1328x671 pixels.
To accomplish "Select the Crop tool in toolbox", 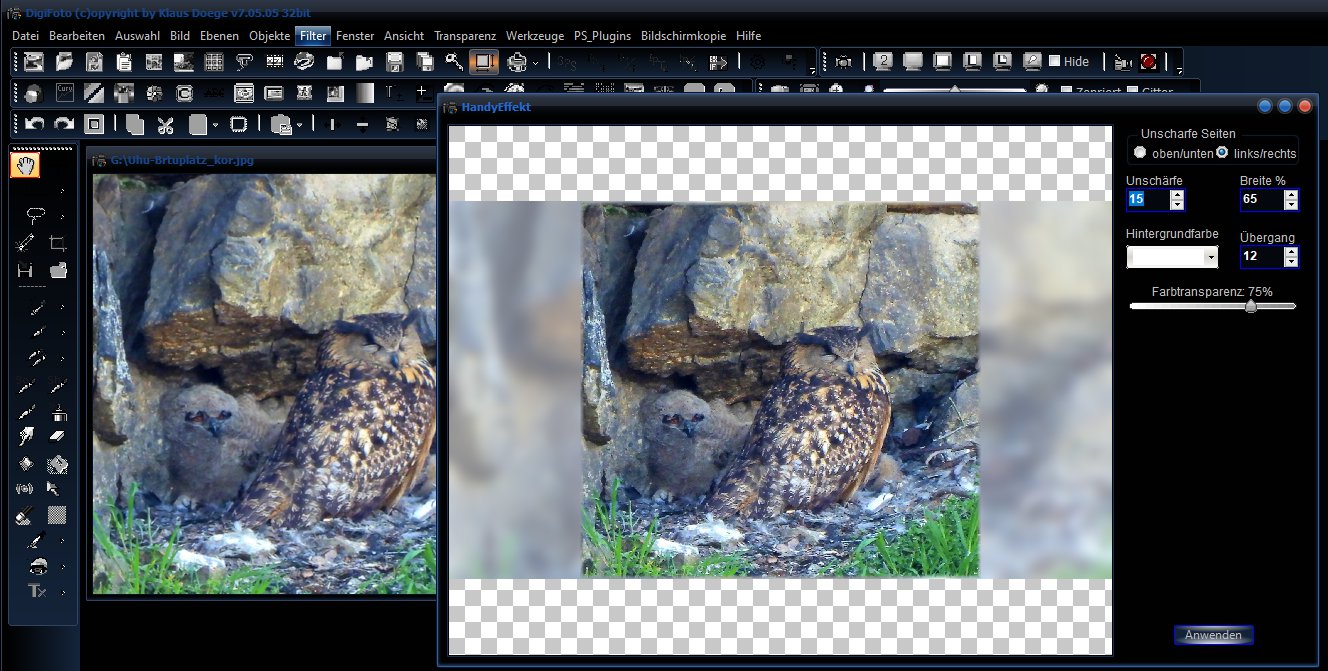I will 58,242.
